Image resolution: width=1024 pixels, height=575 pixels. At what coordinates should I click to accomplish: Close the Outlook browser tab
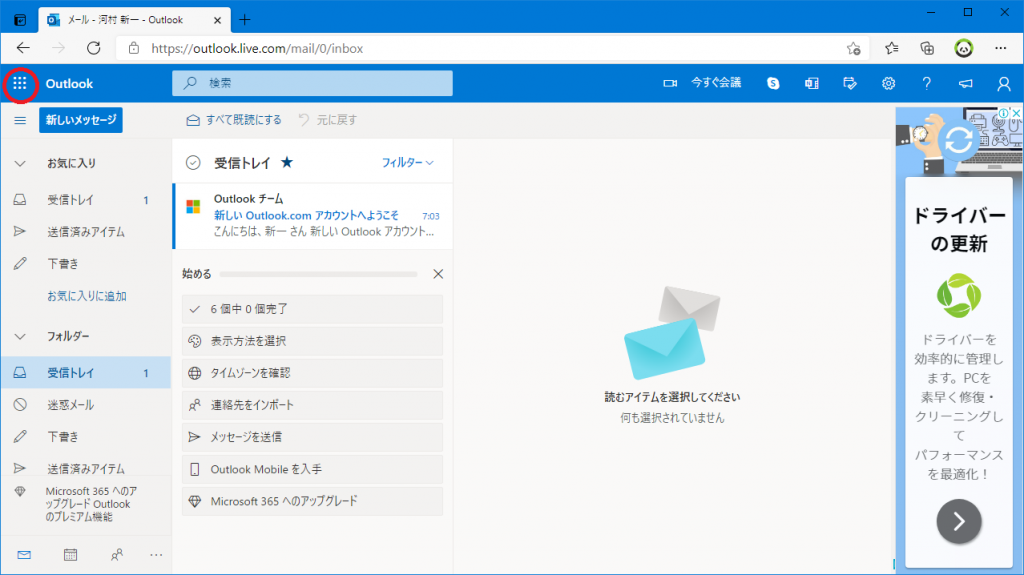[217, 20]
